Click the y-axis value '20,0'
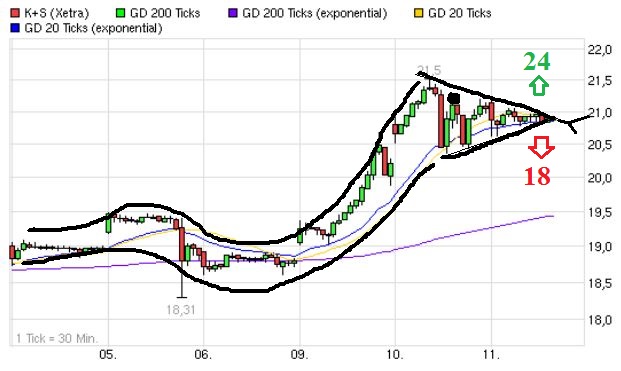This screenshot has width=621, height=371. pos(600,179)
